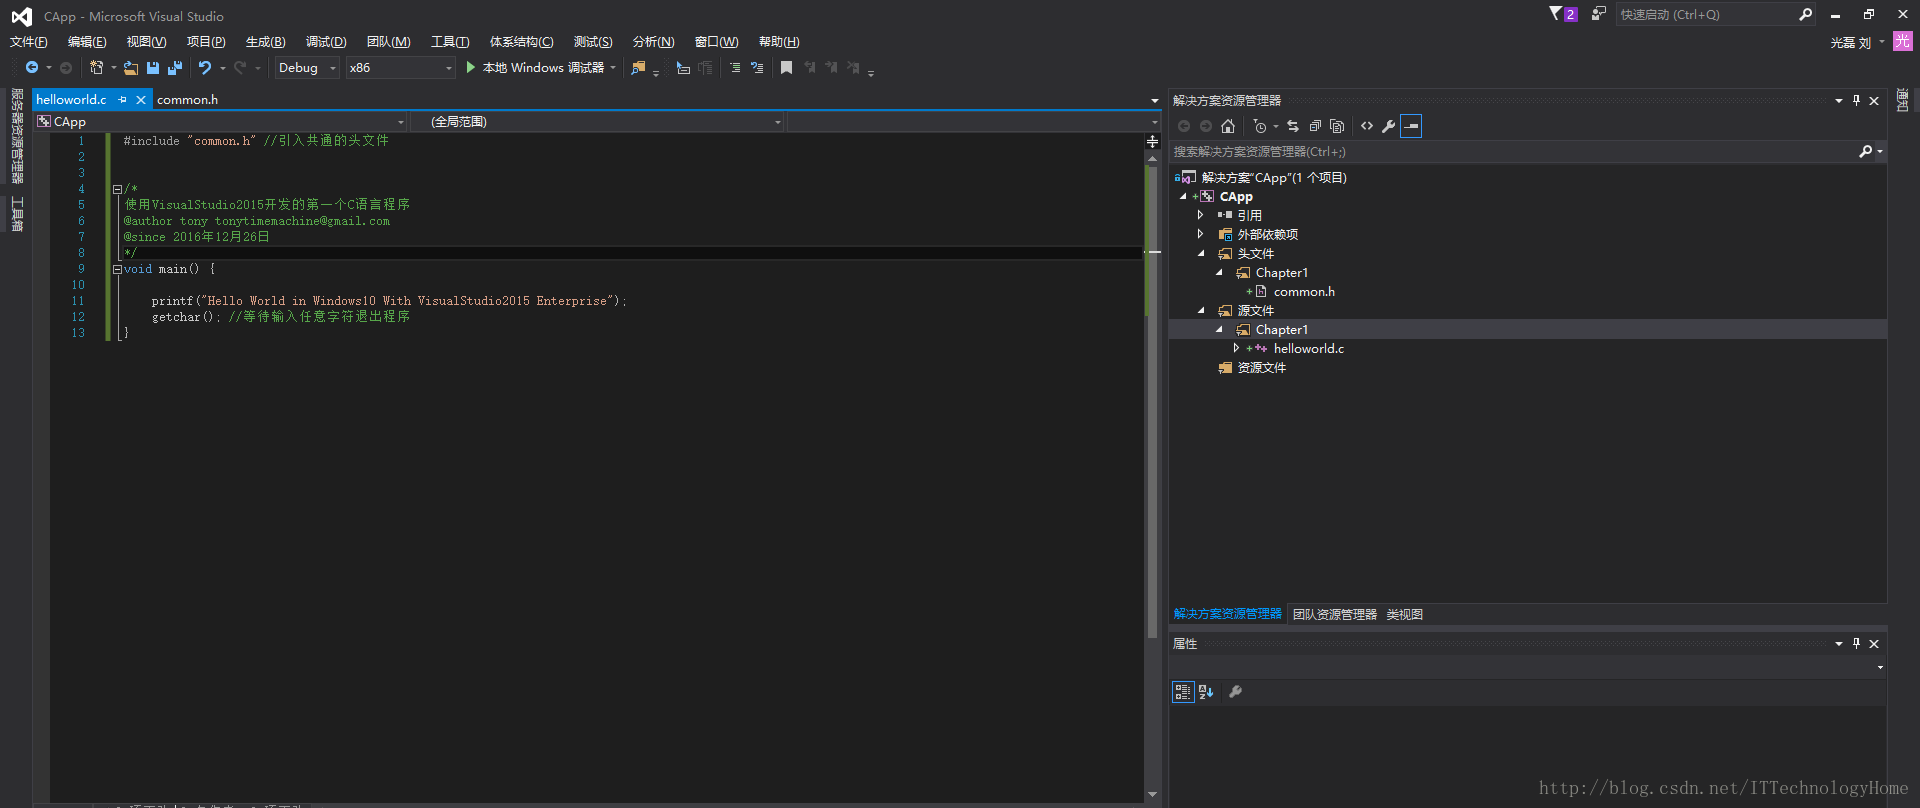Screen dimensions: 1920x808
Task: Expand the 外部依赖项 tree node
Action: coord(1201,234)
